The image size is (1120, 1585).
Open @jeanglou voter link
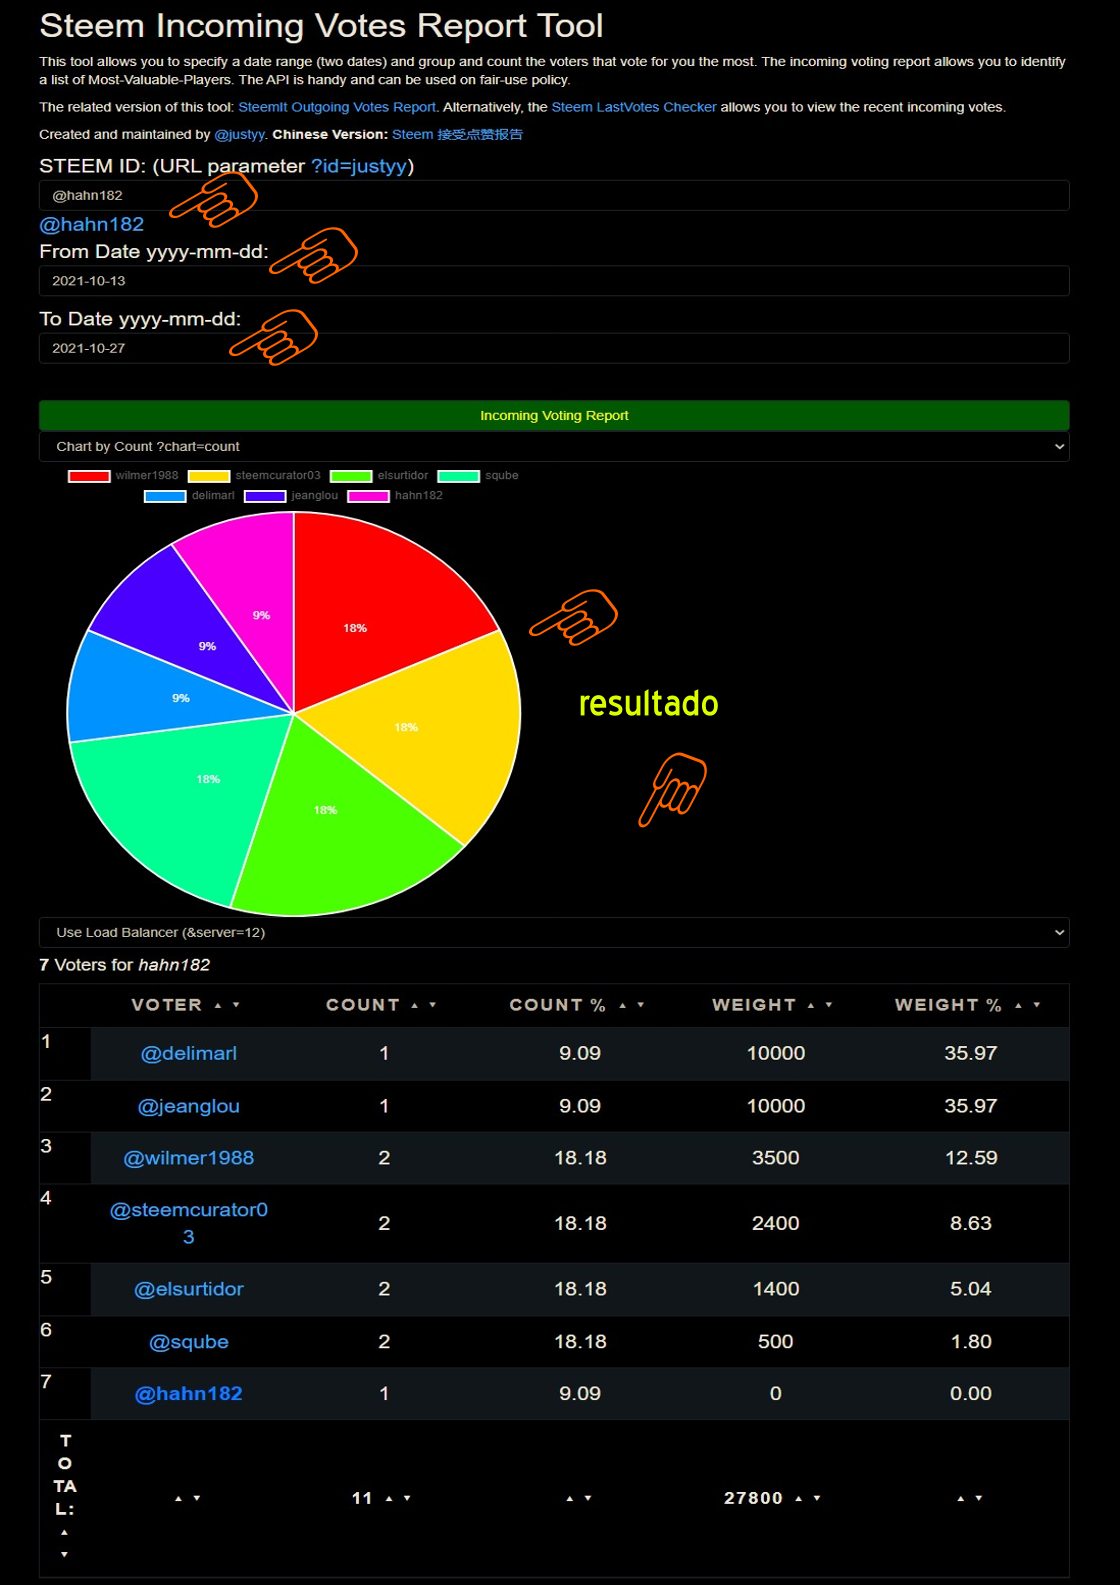tap(189, 1106)
